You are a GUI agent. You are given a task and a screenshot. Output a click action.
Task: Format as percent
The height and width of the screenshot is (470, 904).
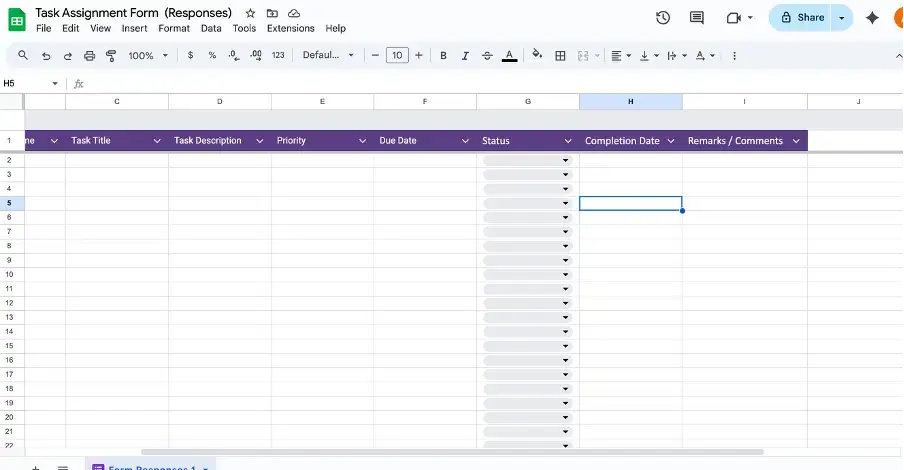[212, 55]
